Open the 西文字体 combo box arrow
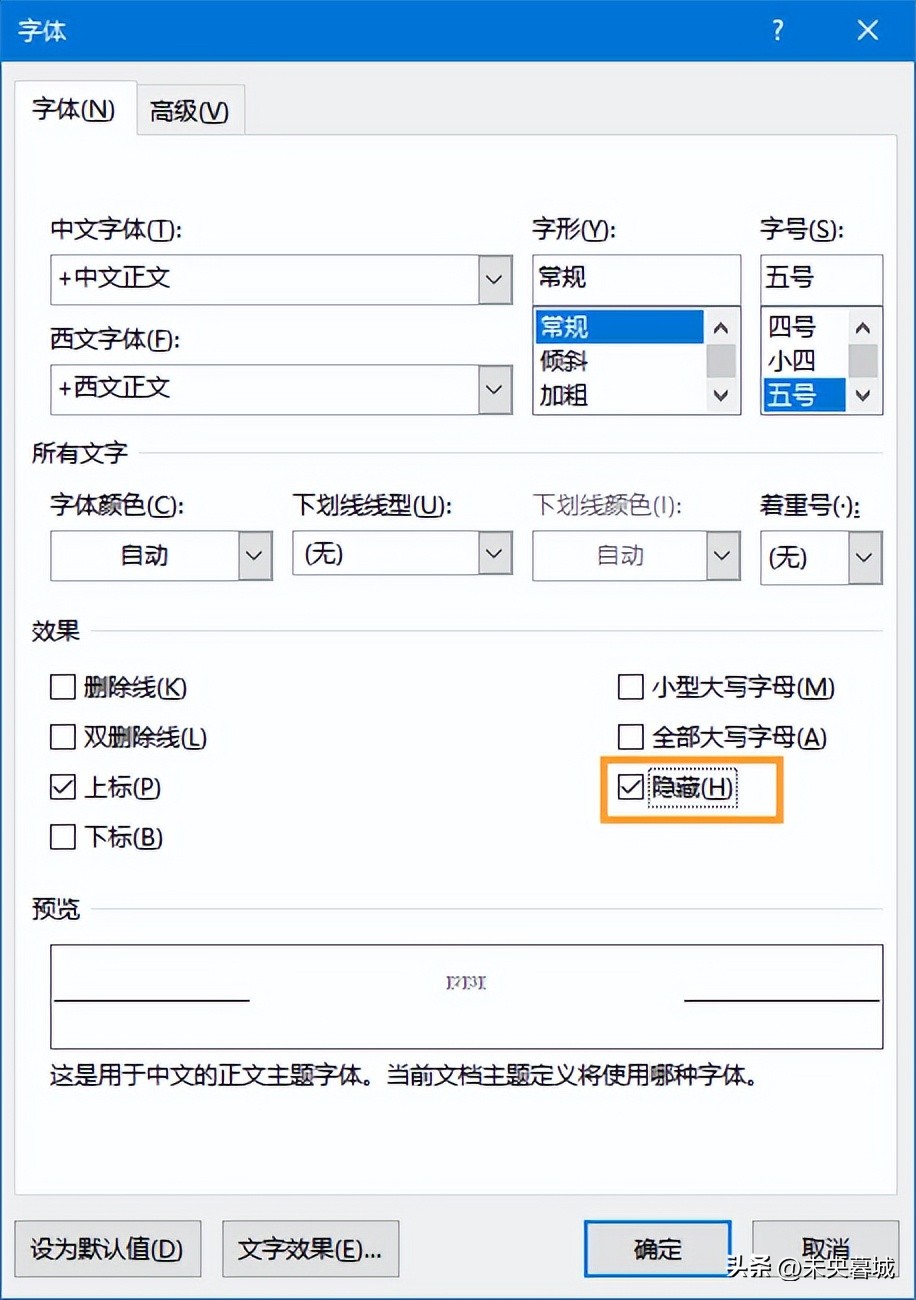916x1300 pixels. tap(495, 389)
